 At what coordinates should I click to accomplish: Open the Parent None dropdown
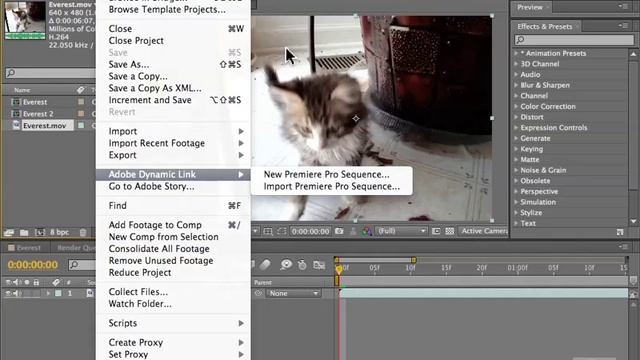pos(293,293)
